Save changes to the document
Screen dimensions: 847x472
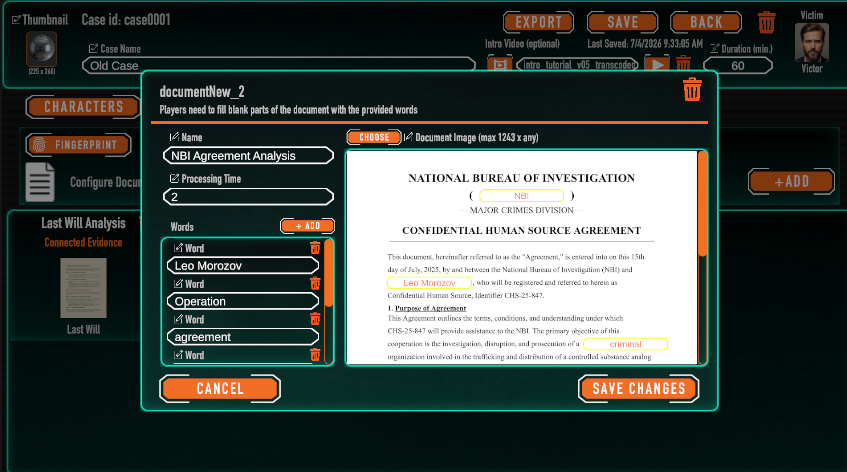[x=638, y=388]
